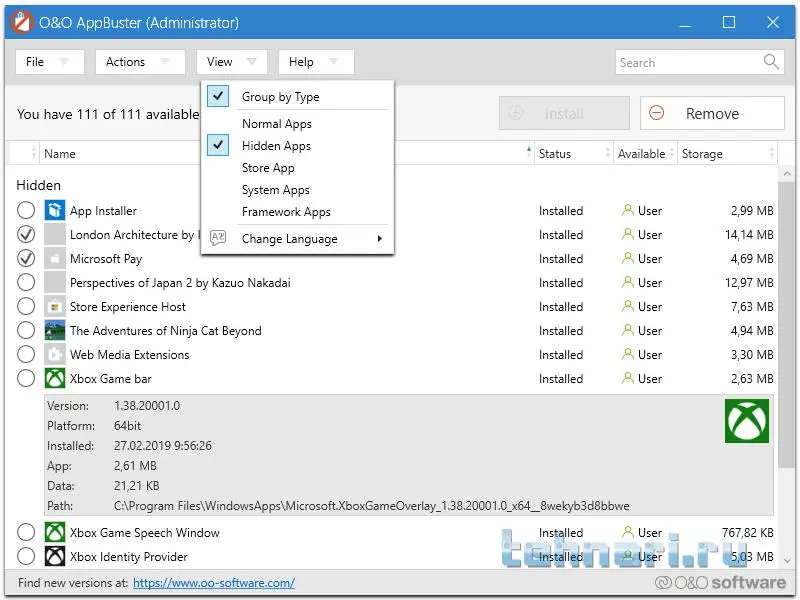Click the search magnifier icon
This screenshot has width=800, height=600.
click(x=771, y=62)
